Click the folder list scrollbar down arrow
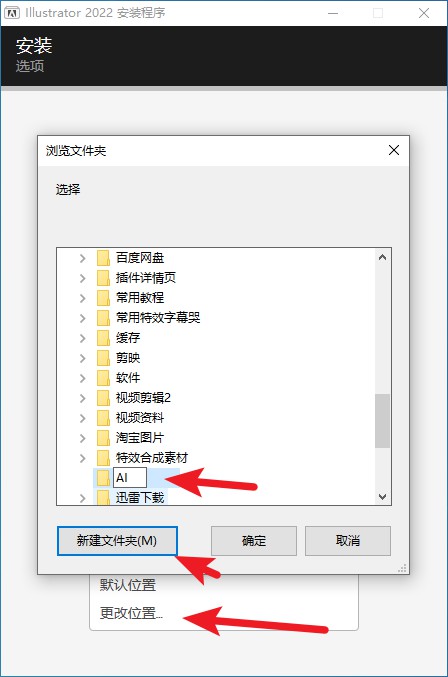The height and width of the screenshot is (677, 448). [382, 497]
